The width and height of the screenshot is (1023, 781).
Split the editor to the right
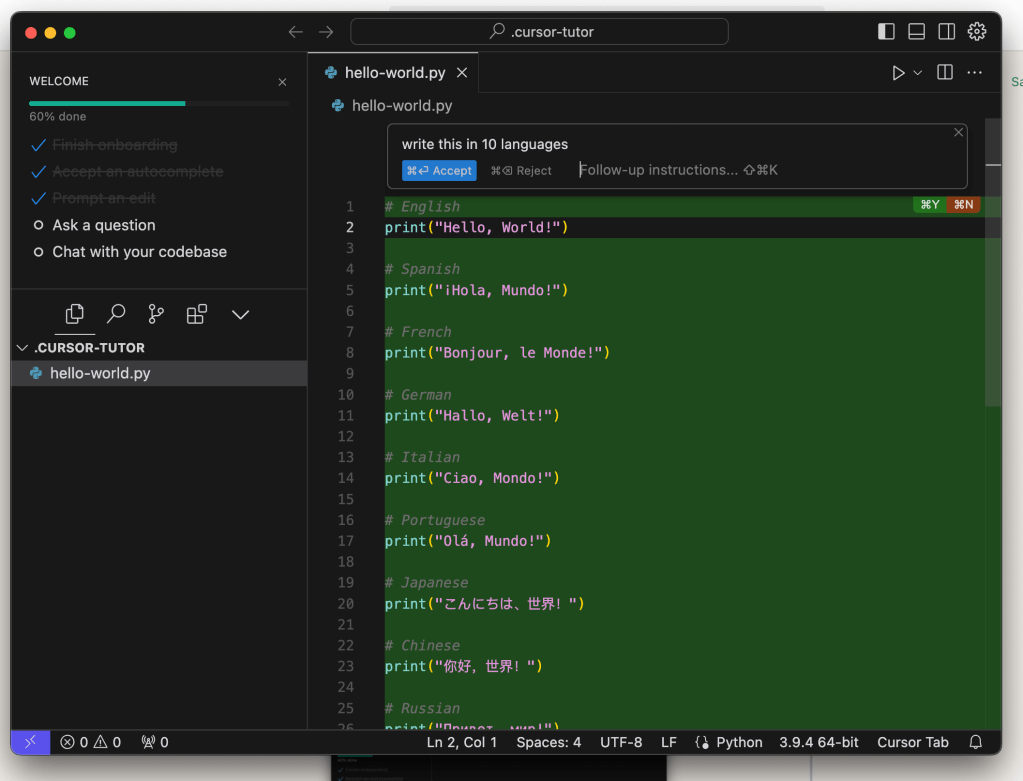[945, 72]
